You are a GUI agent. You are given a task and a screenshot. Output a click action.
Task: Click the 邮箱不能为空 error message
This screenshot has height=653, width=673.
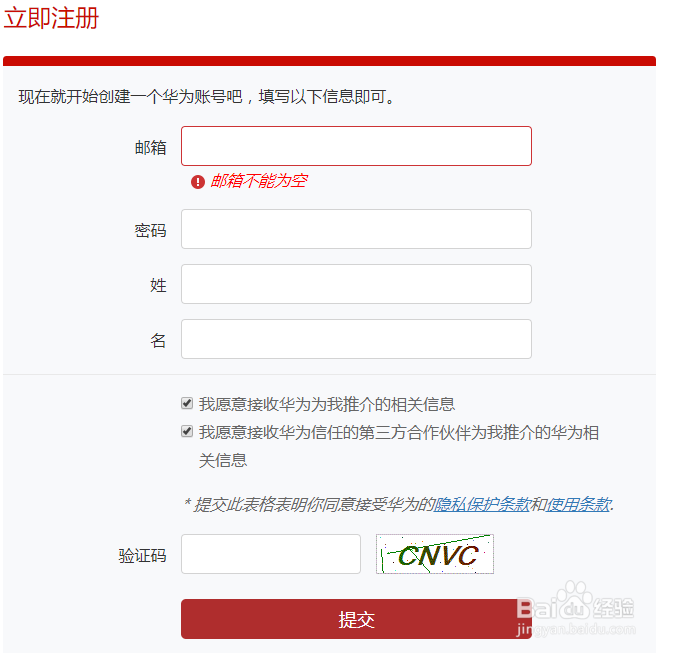coord(259,181)
